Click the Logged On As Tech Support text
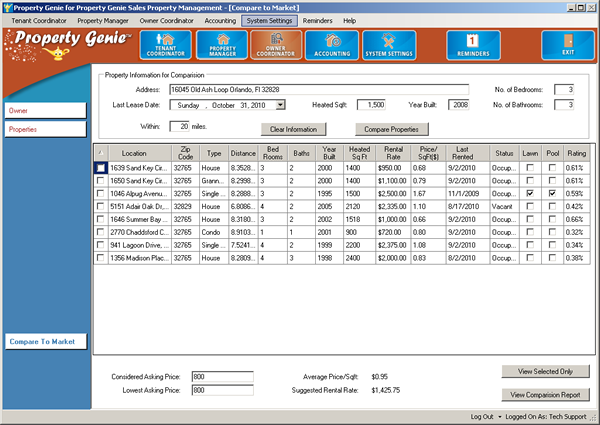The image size is (600, 425). [x=546, y=417]
